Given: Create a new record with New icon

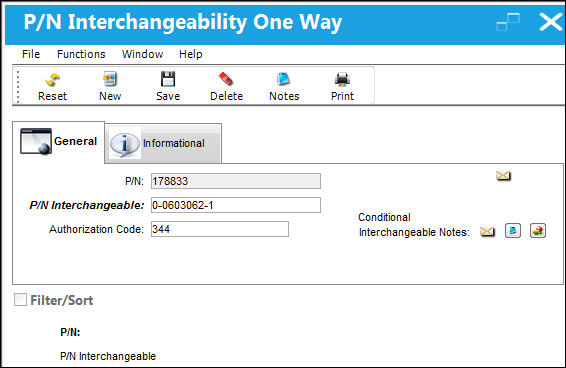Looking at the screenshot, I should [x=110, y=87].
